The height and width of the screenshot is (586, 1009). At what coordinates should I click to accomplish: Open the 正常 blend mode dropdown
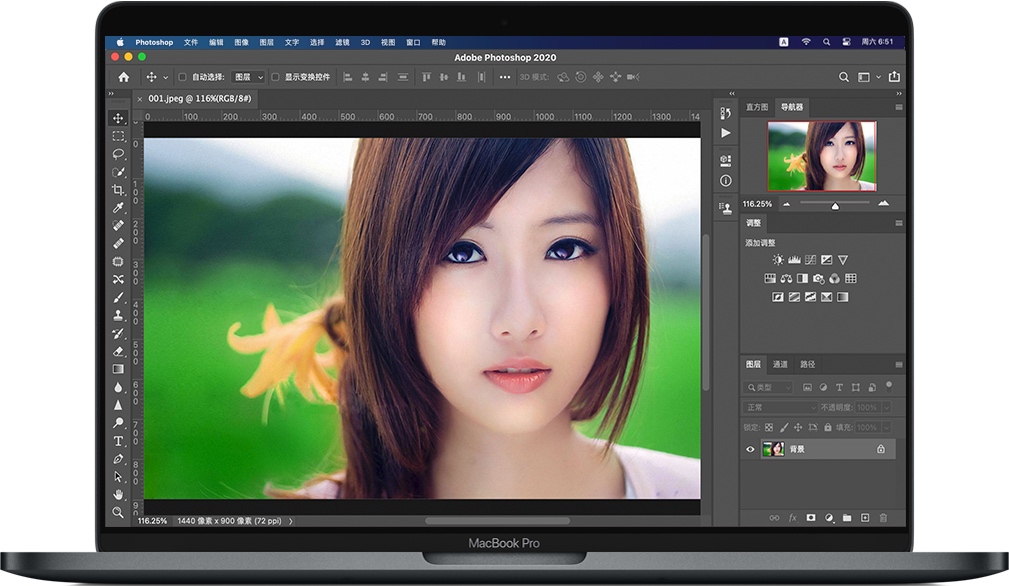[x=779, y=407]
